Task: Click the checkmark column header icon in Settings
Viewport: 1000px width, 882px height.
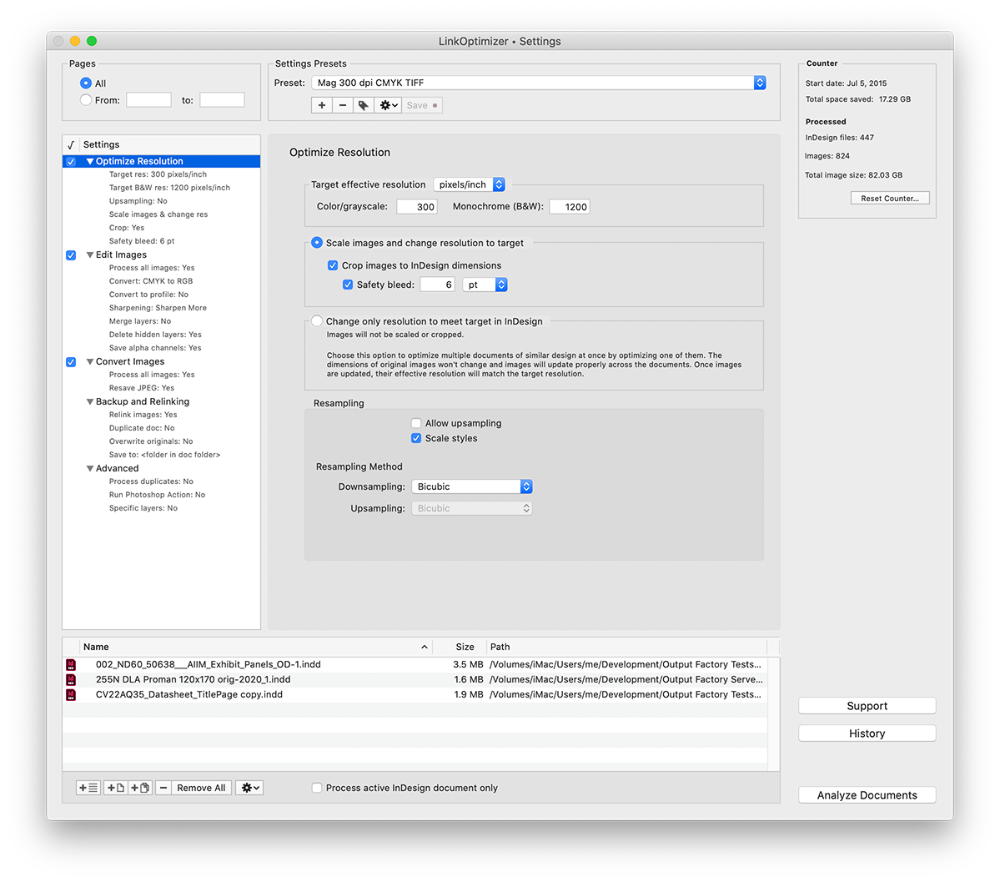Action: tap(71, 145)
